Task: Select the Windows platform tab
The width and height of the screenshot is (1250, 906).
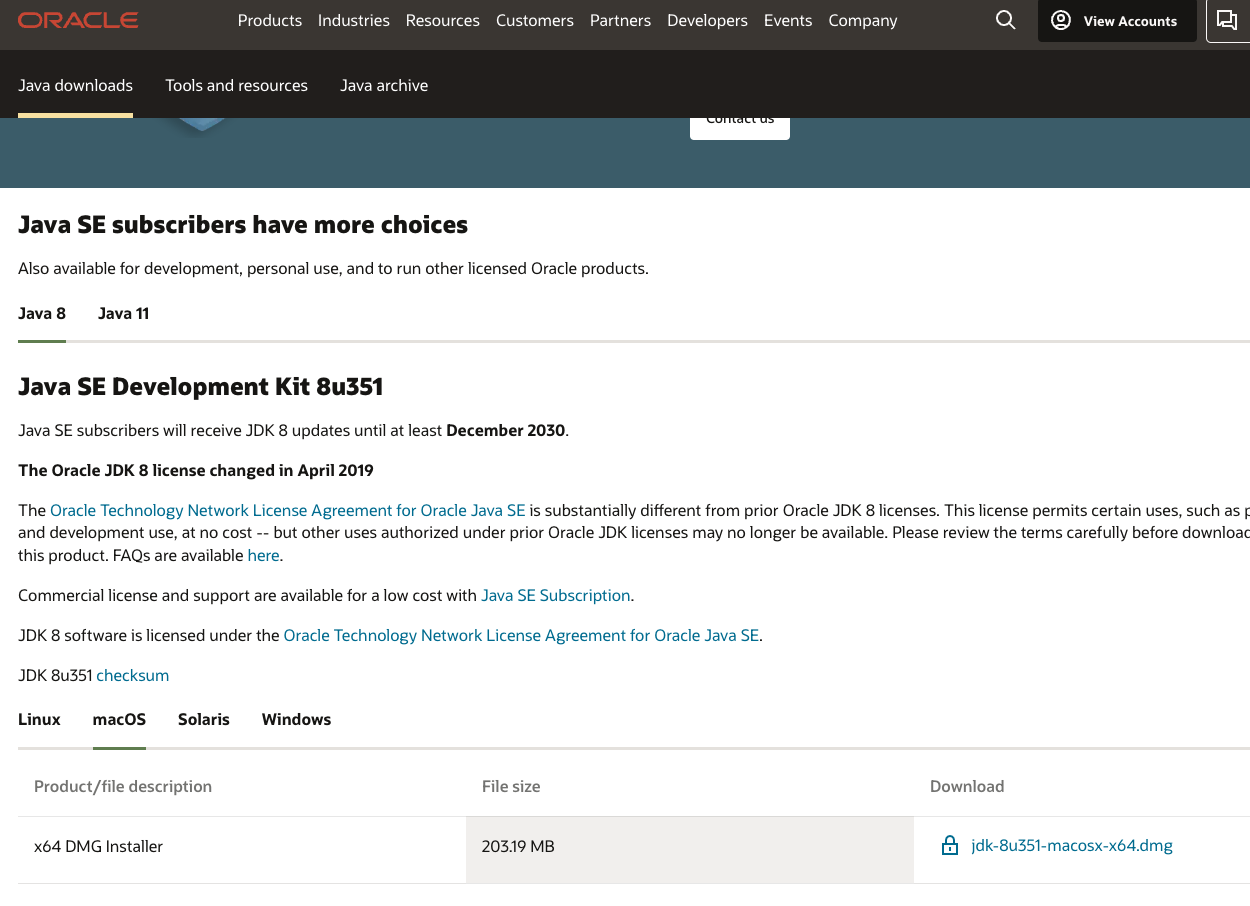Action: coord(296,720)
